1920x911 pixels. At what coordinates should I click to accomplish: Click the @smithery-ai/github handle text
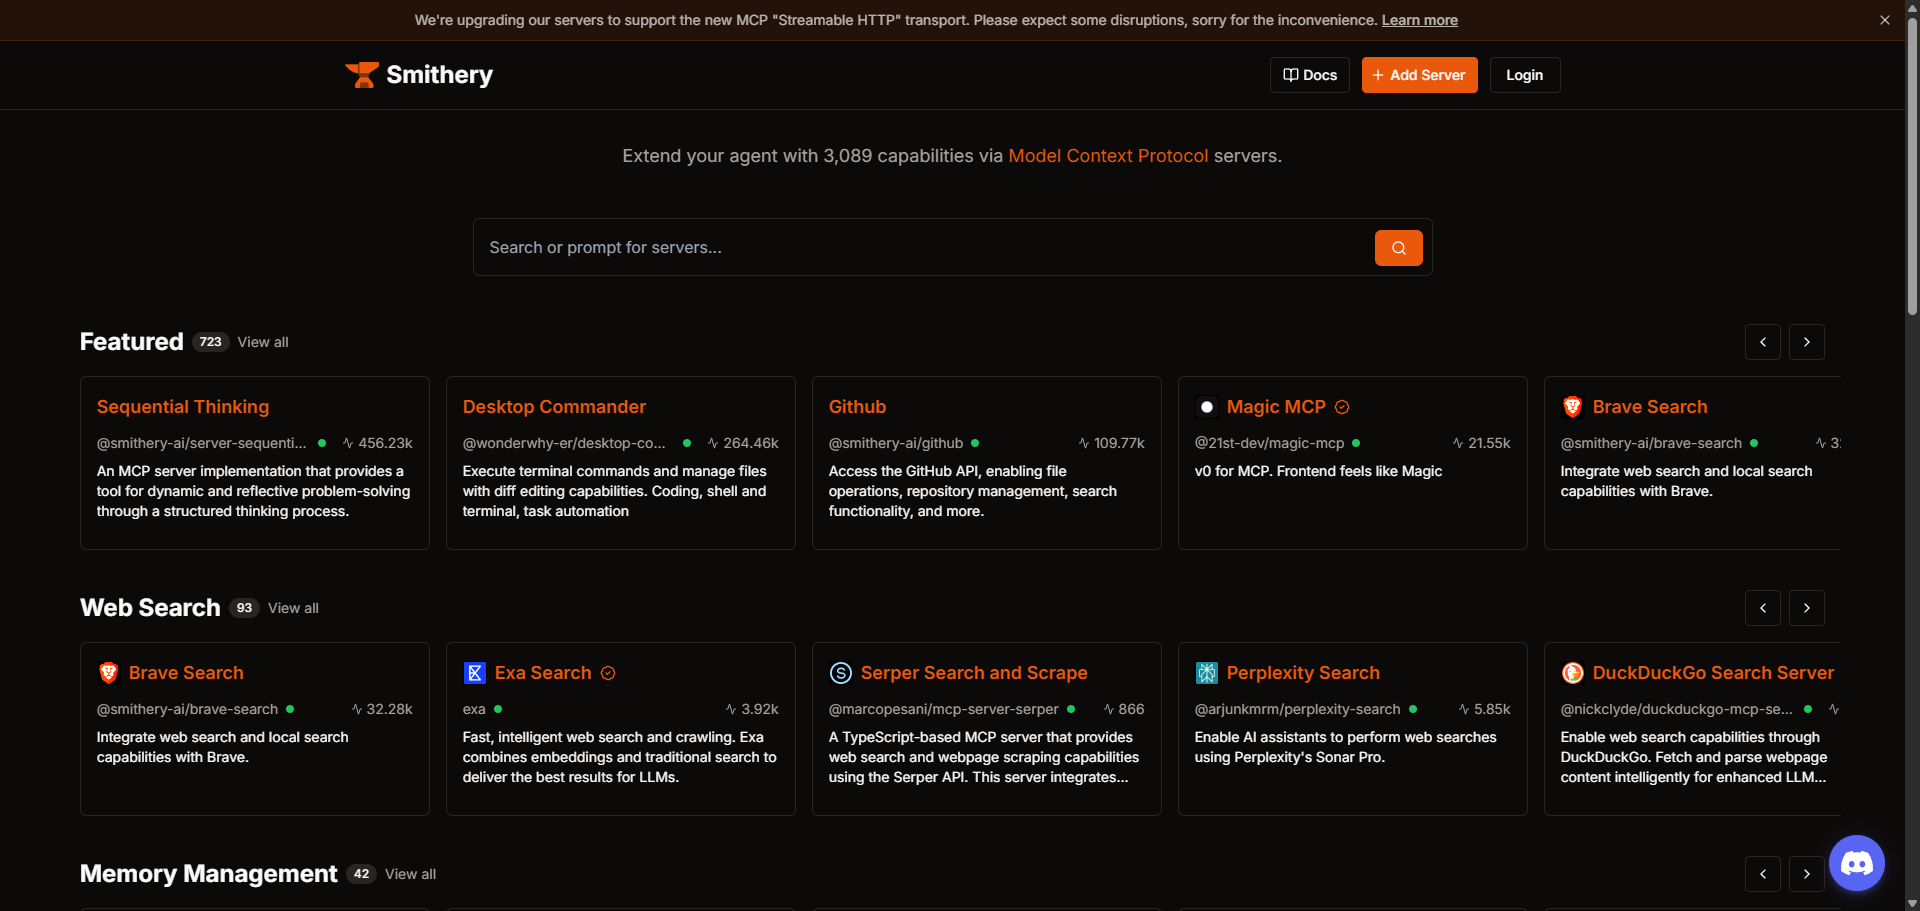tap(896, 443)
